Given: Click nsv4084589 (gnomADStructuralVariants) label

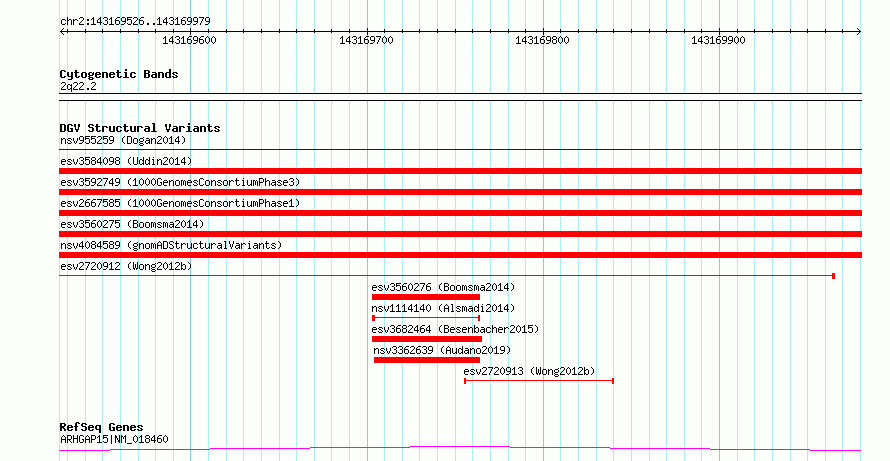Looking at the screenshot, I should click(171, 245).
